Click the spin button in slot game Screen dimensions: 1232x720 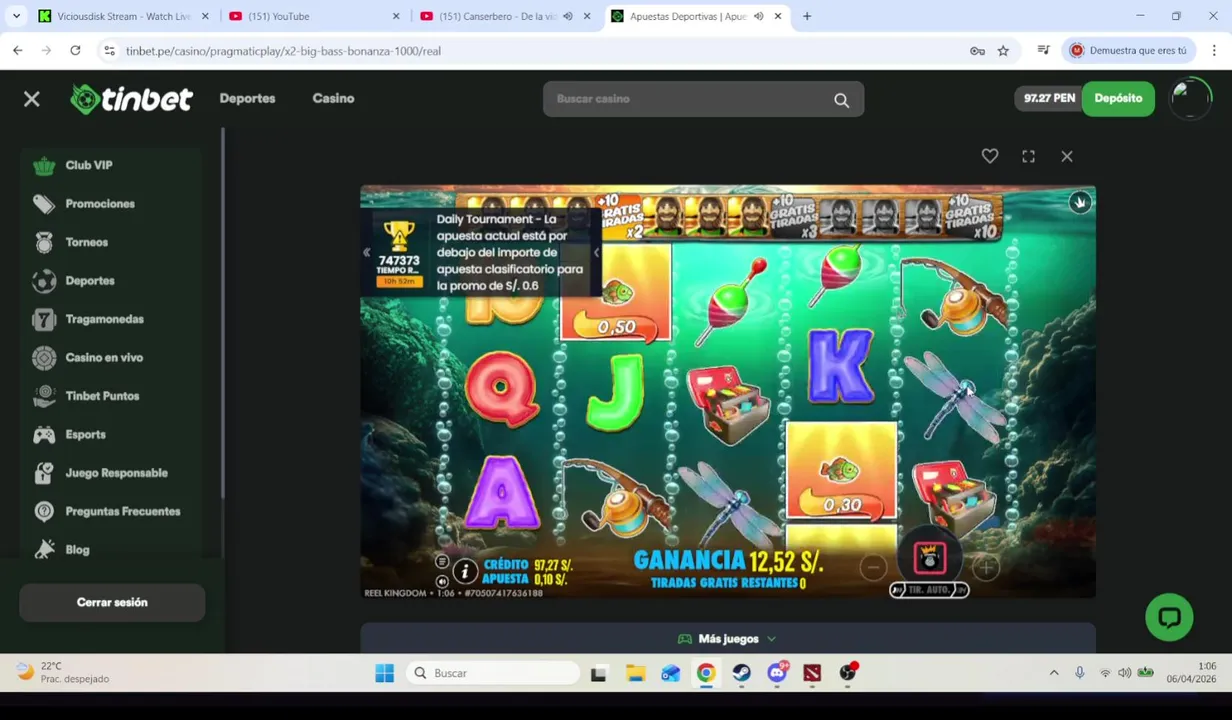click(x=929, y=559)
